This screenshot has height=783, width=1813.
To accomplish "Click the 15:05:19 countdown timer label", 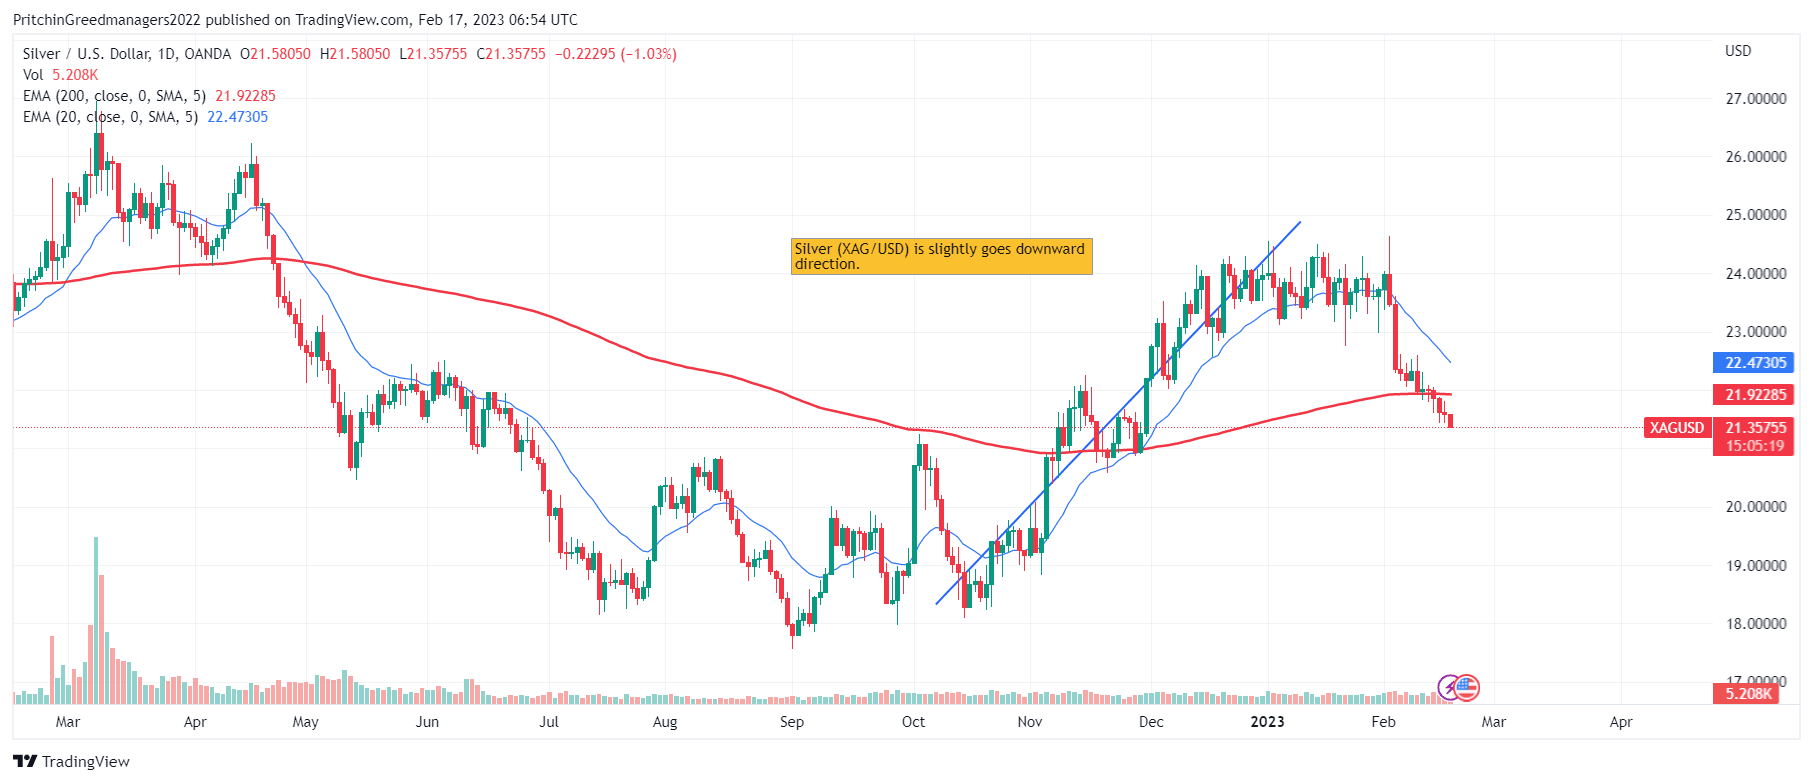I will pos(1755,446).
